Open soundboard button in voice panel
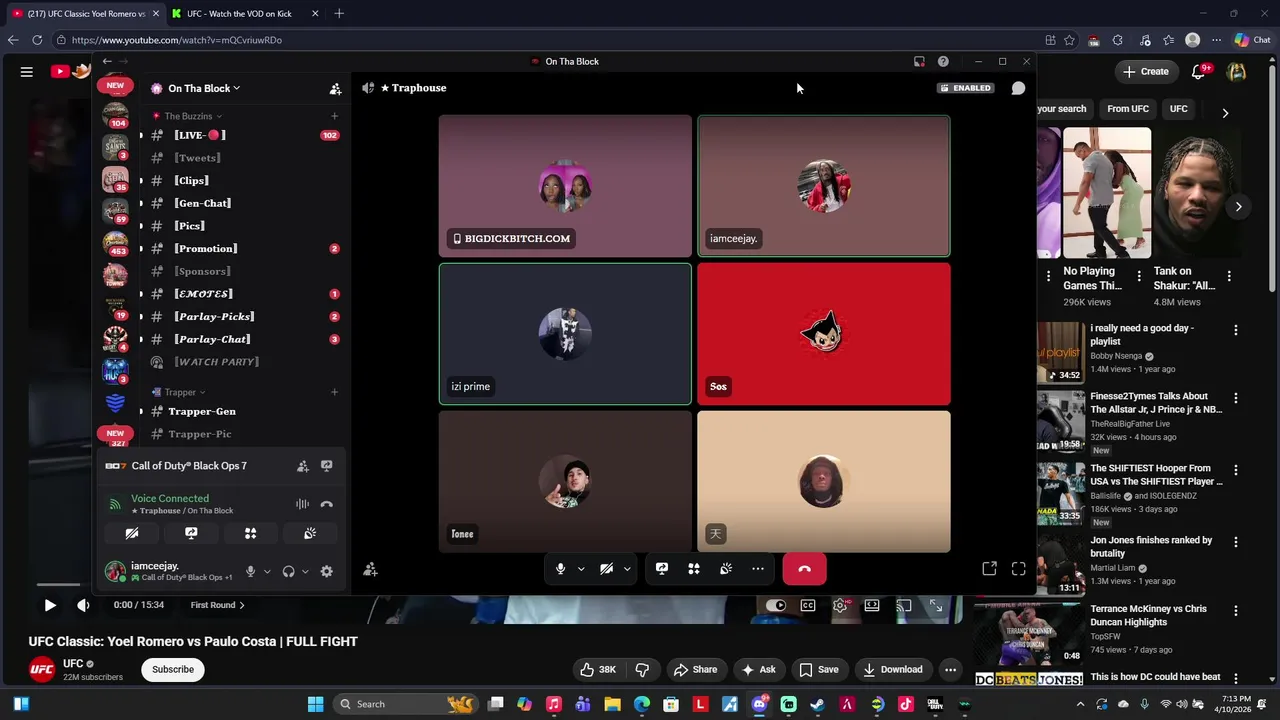Screen dimensions: 1280x720 (310, 533)
